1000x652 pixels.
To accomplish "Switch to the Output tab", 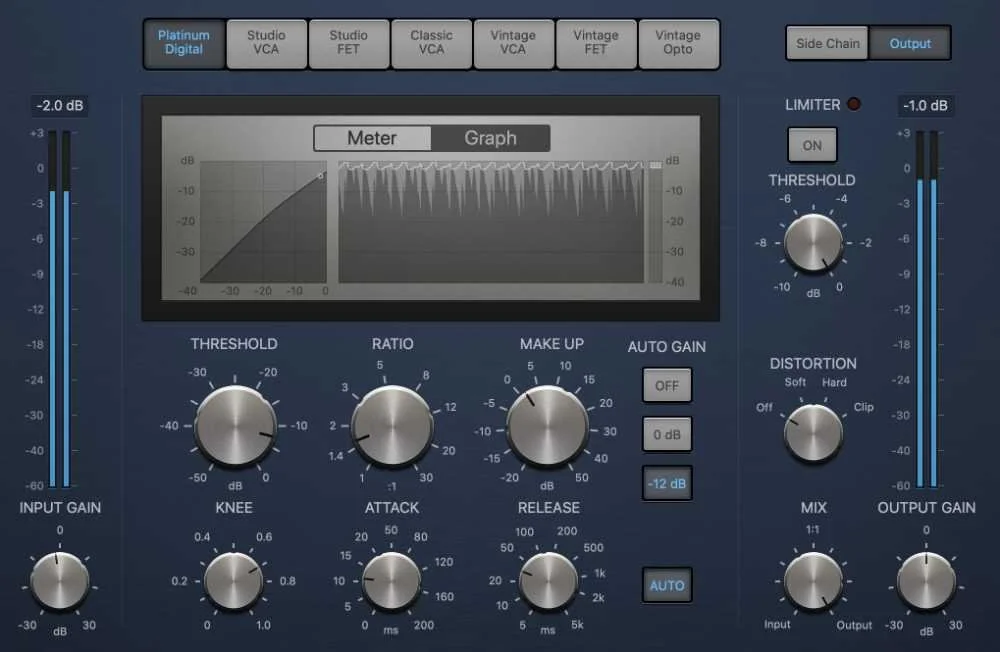I will coord(910,43).
